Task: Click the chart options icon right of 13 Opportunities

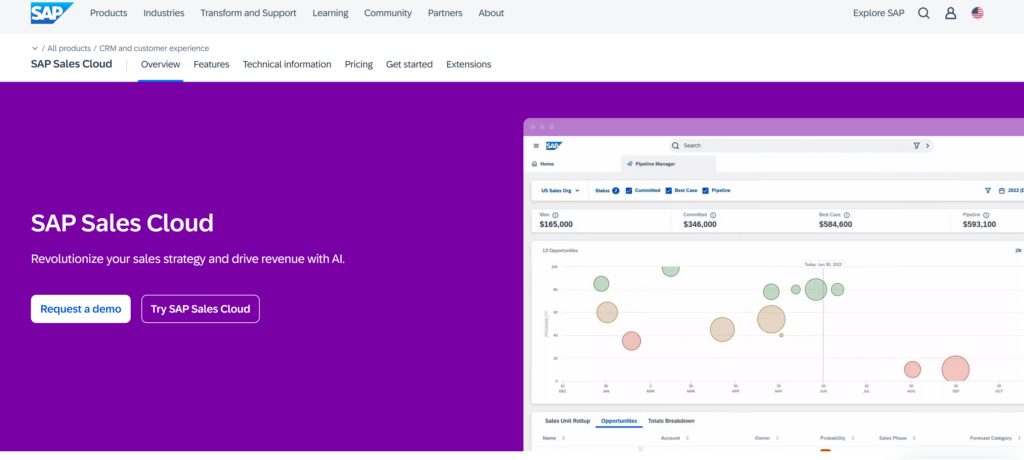Action: [1017, 250]
